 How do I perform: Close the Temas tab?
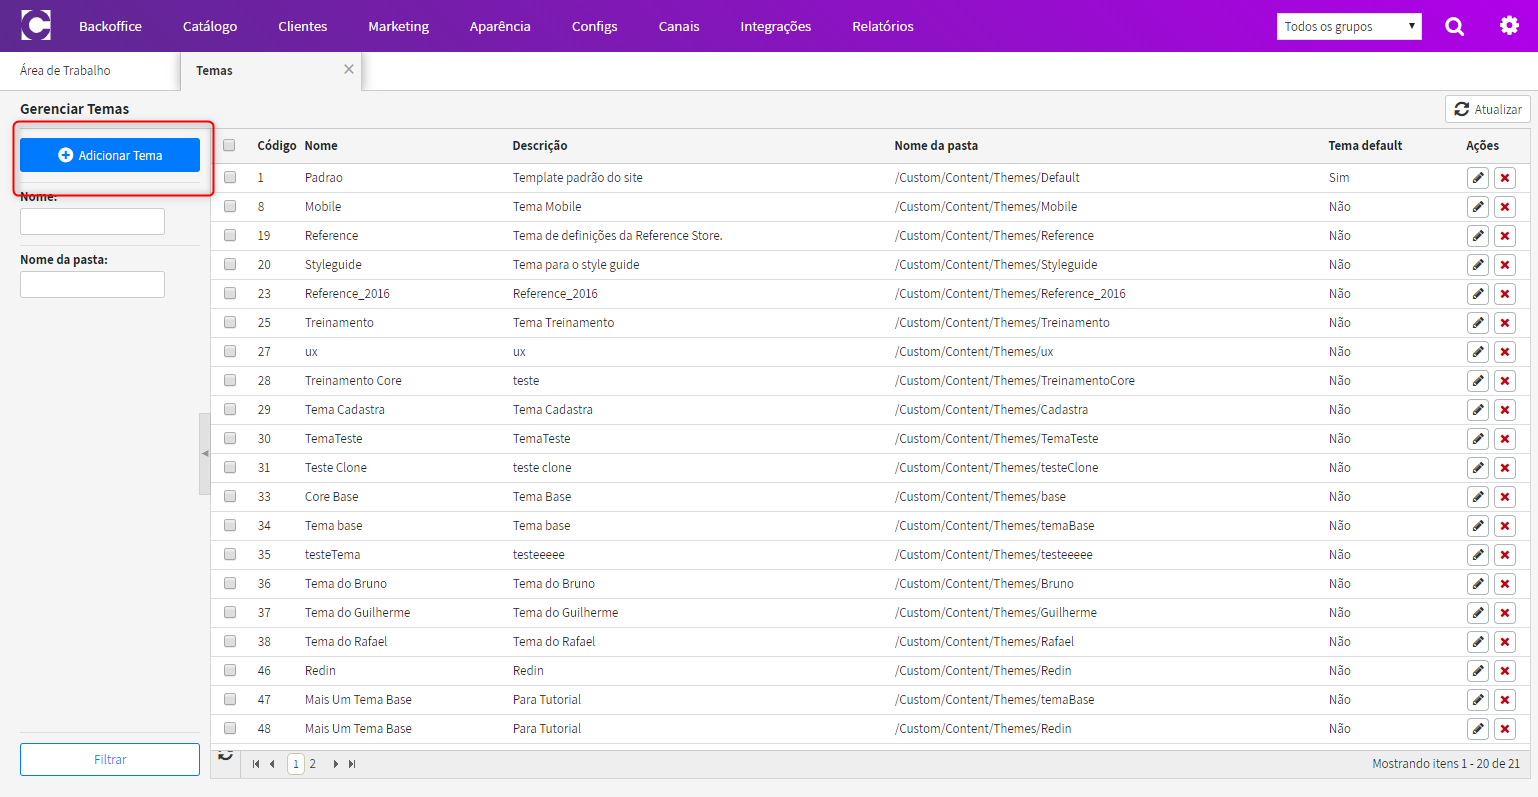pyautogui.click(x=349, y=69)
